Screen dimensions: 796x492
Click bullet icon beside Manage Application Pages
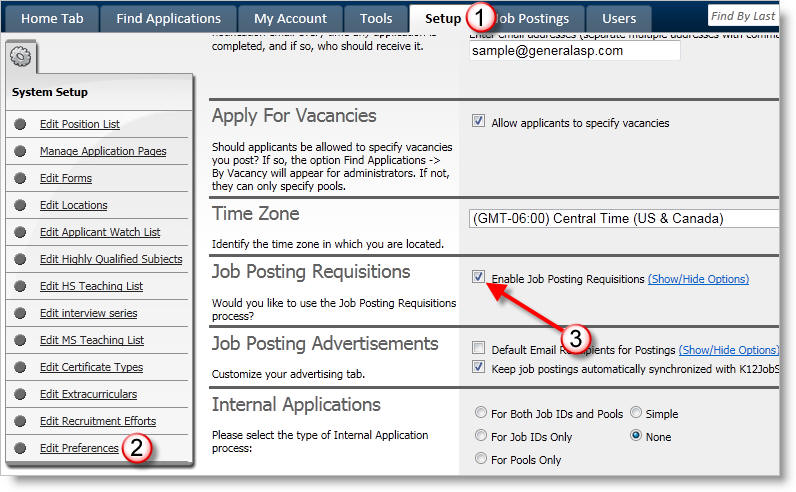pyautogui.click(x=20, y=151)
